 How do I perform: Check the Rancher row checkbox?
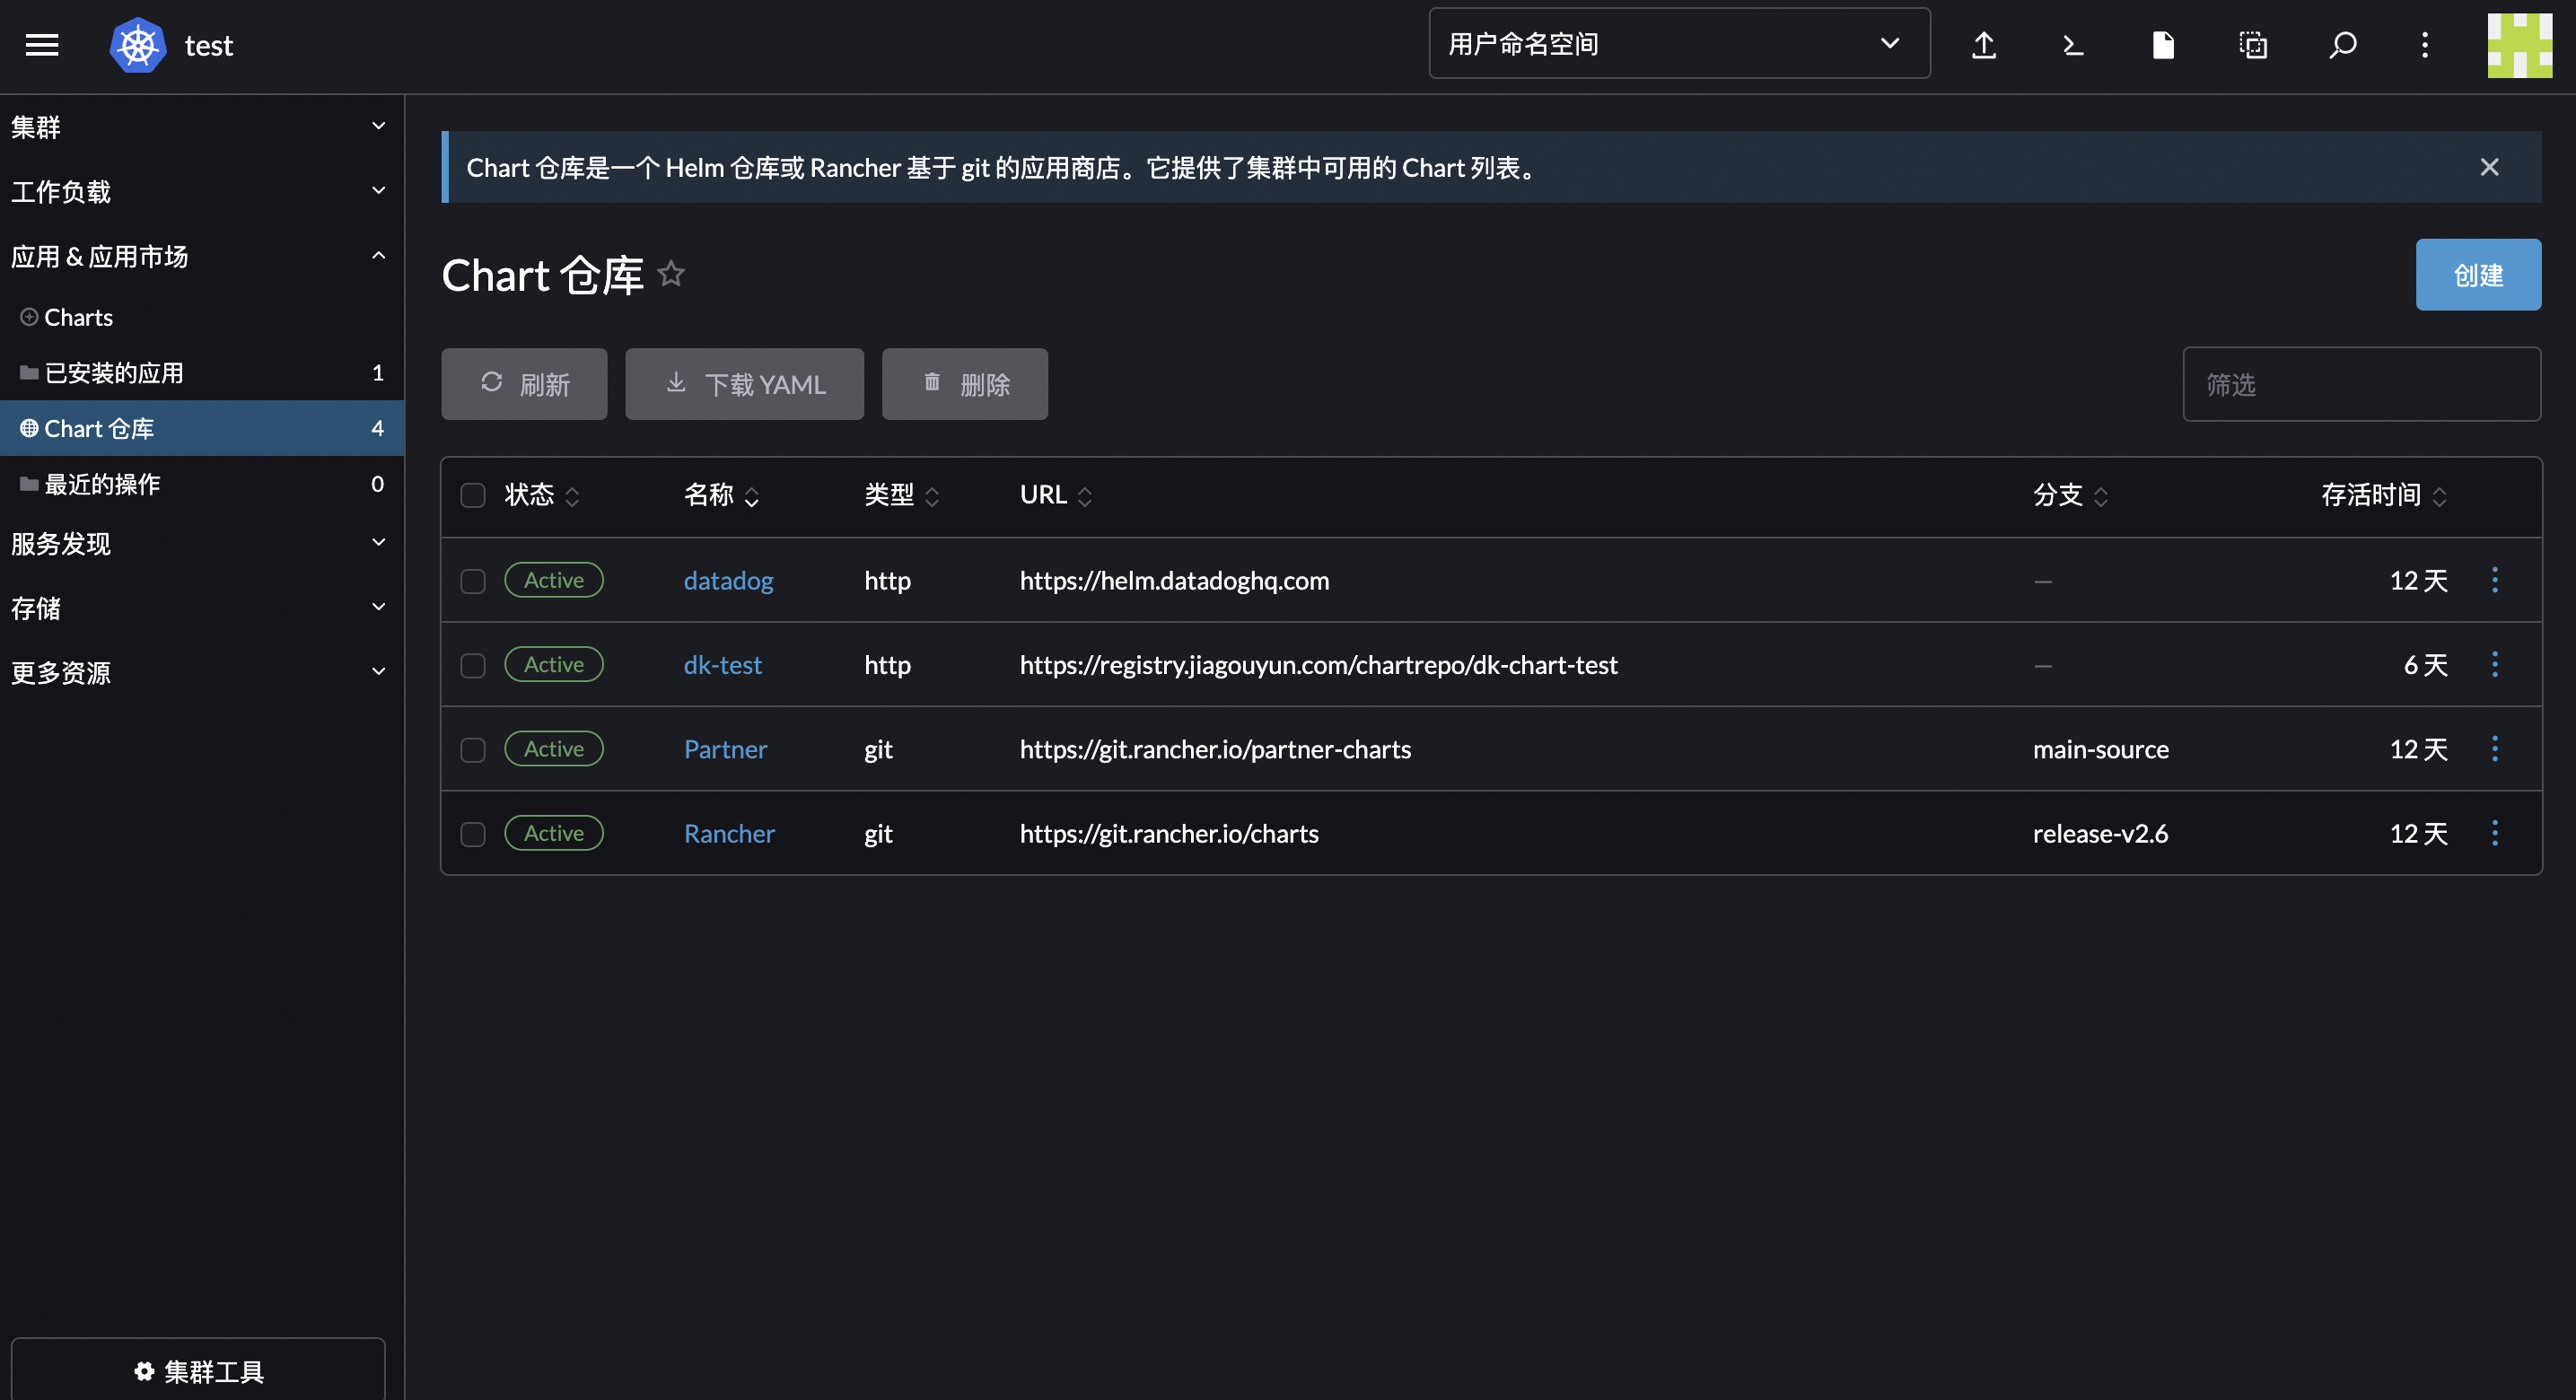(473, 834)
